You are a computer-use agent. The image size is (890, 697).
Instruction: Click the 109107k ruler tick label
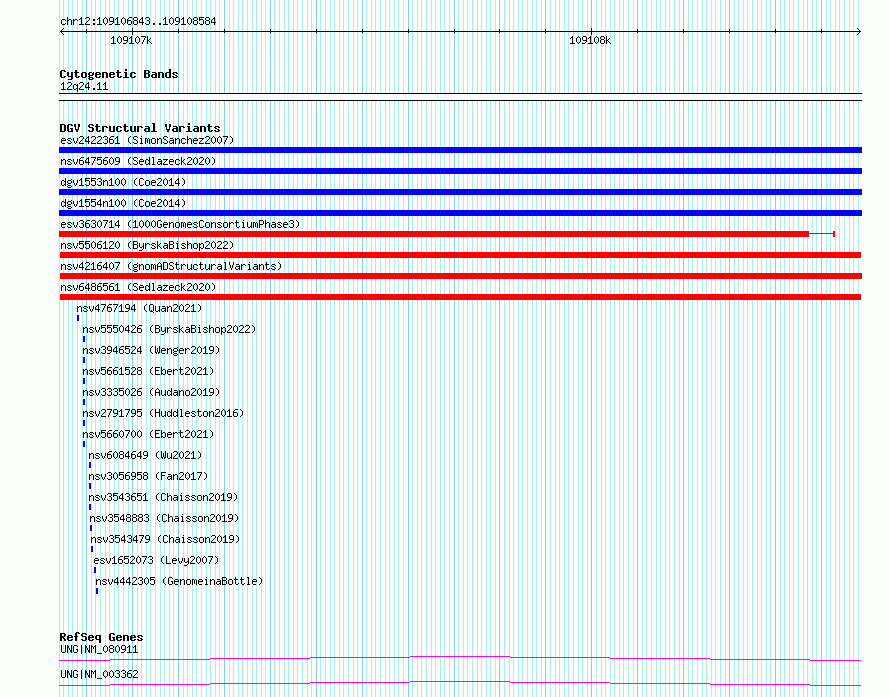pyautogui.click(x=131, y=40)
